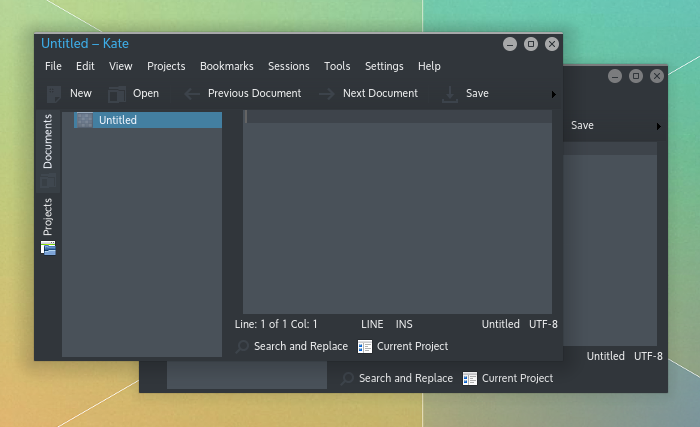
Task: Maximize the back Kate window
Action: (636, 76)
